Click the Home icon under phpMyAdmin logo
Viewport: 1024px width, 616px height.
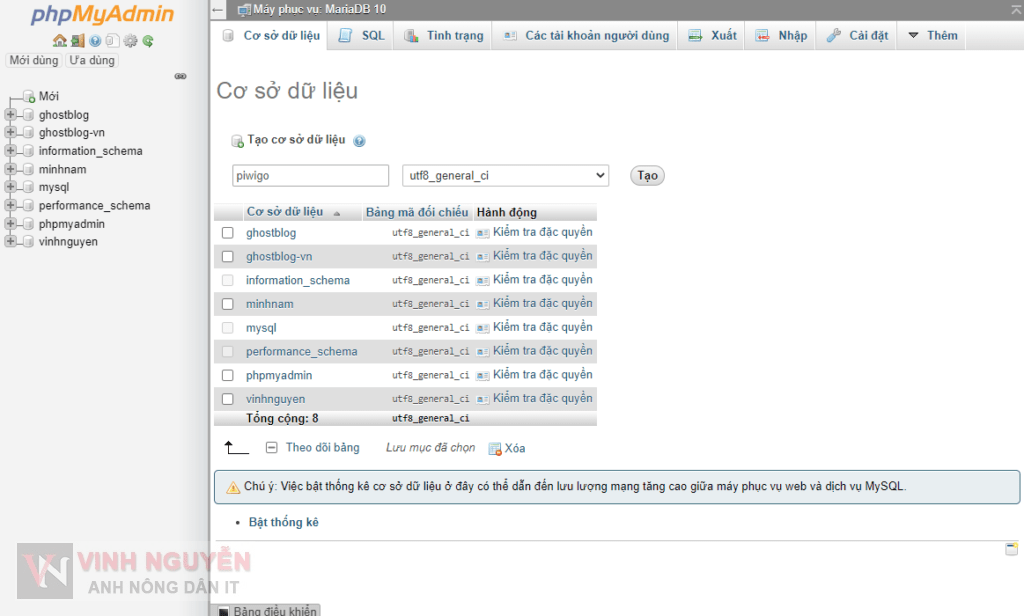coord(59,41)
